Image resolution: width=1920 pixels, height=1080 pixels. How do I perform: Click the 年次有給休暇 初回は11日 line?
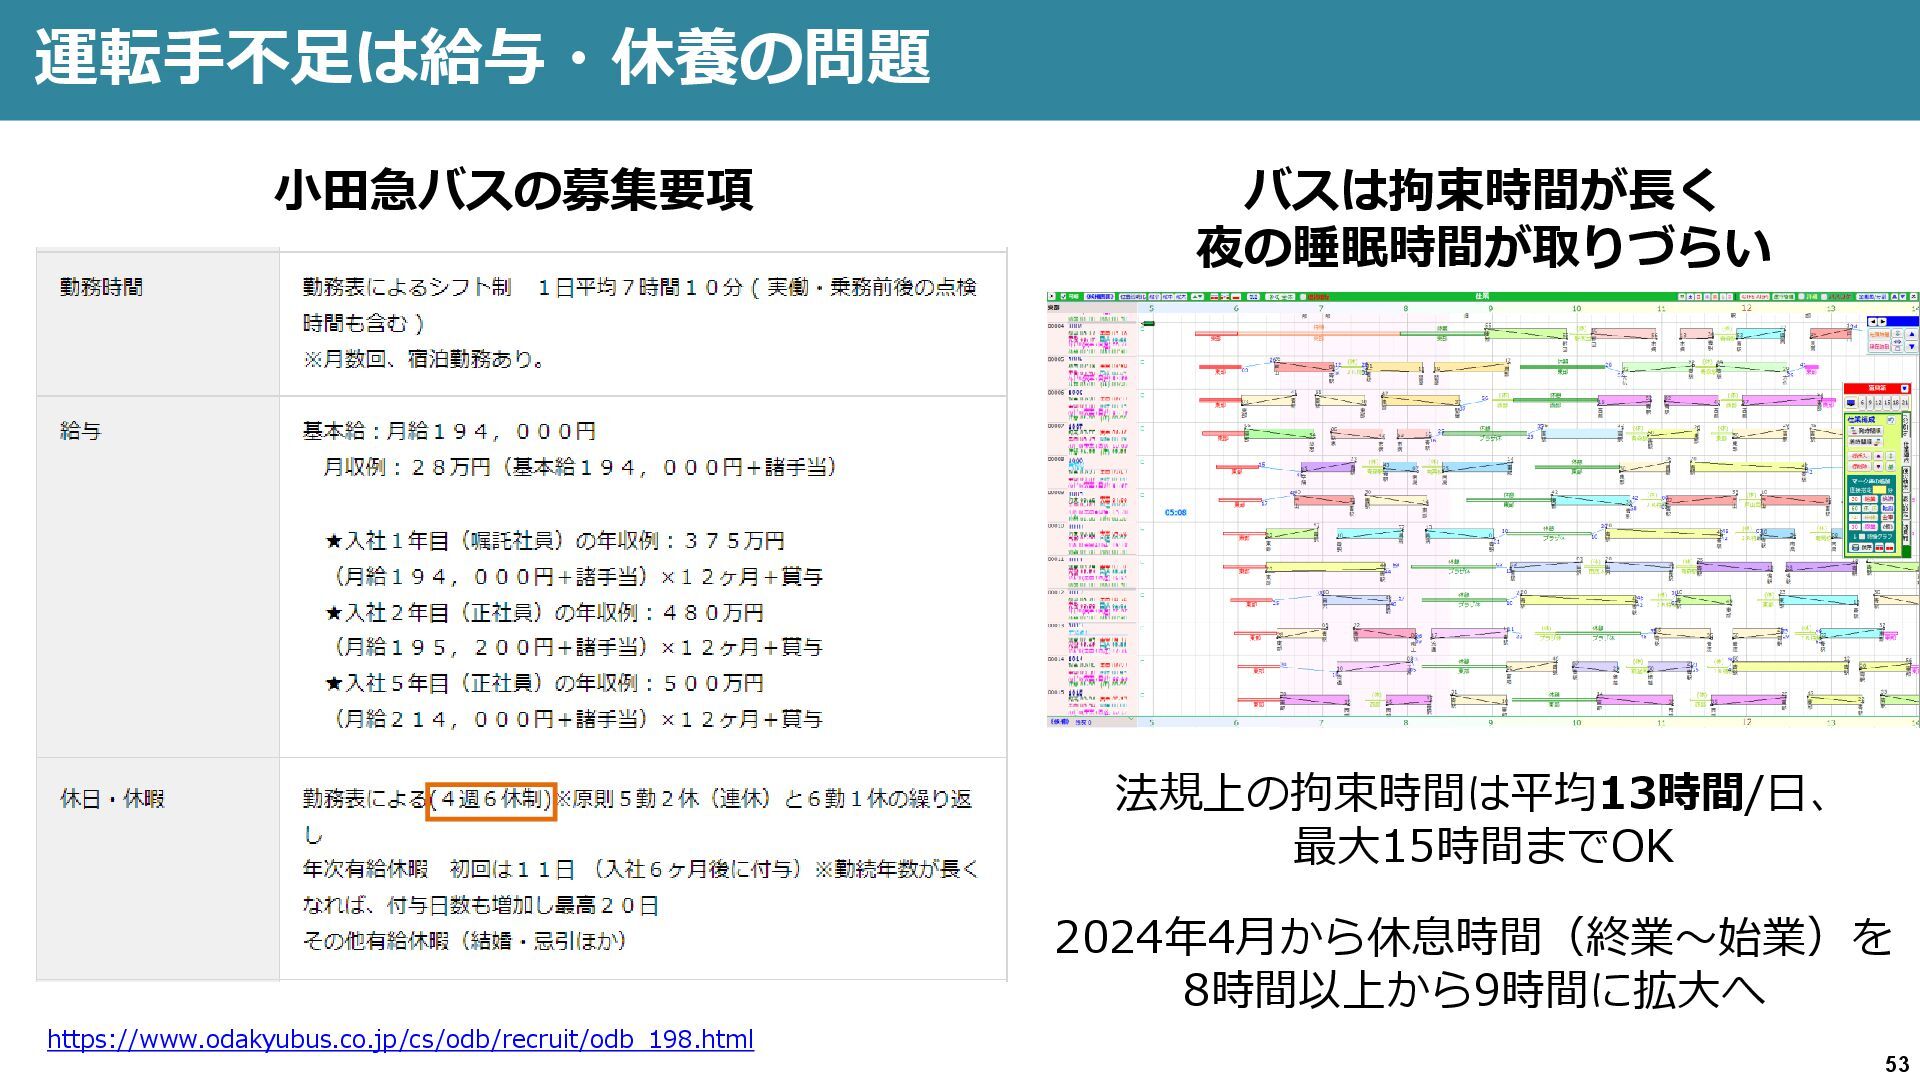tap(640, 869)
